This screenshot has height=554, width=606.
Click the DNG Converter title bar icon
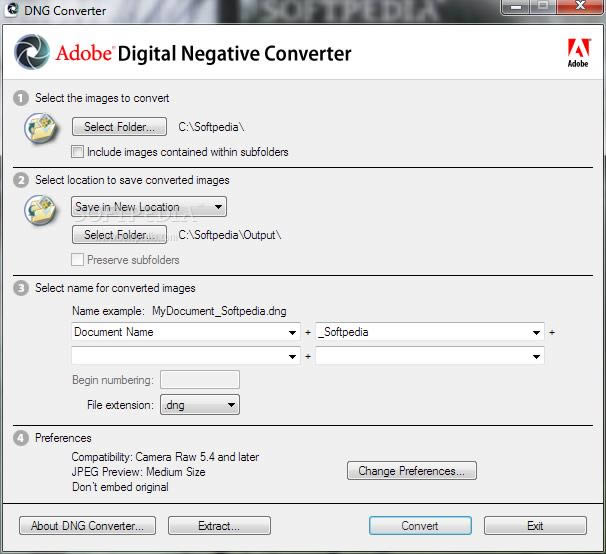click(x=12, y=9)
